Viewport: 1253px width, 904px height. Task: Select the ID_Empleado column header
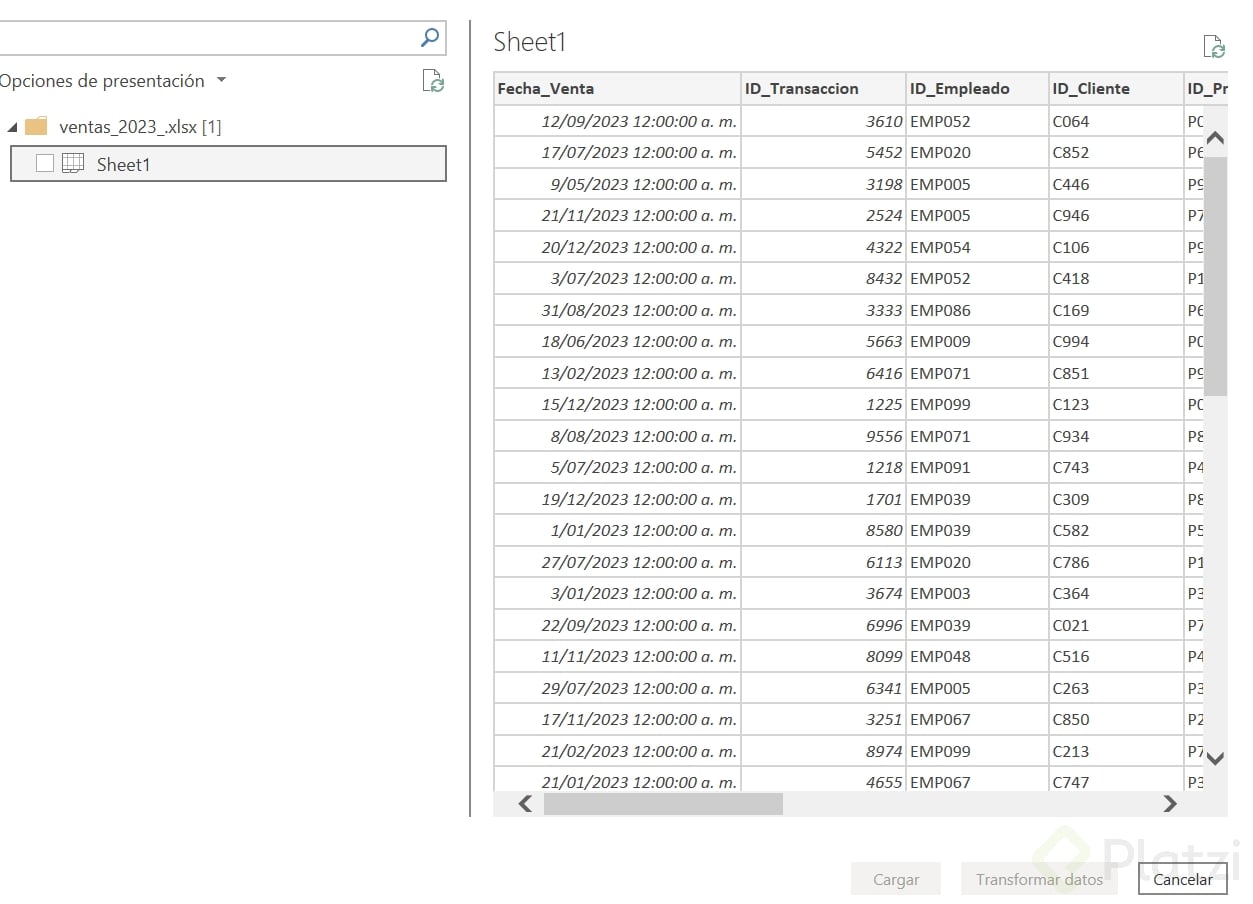tap(977, 89)
